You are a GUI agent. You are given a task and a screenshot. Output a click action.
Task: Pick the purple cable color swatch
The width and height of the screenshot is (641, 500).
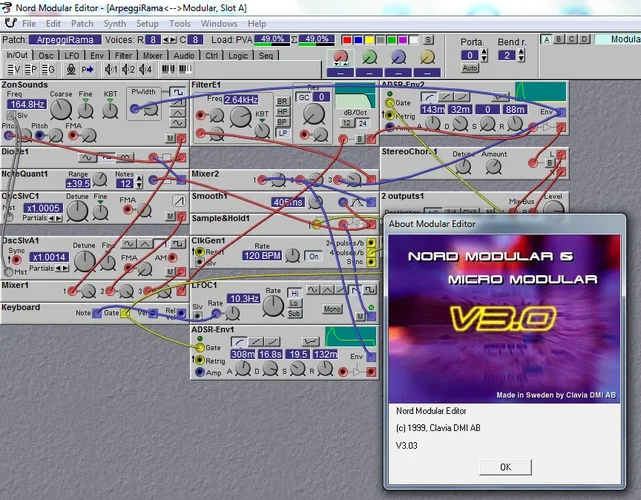[403, 40]
